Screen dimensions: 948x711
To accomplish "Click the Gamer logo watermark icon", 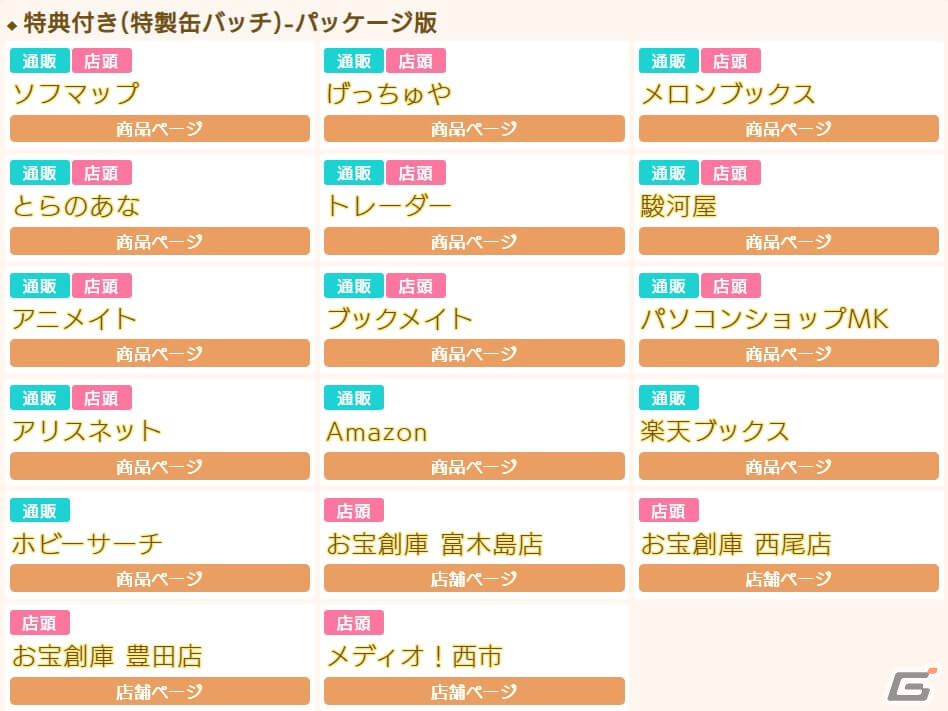I will tap(911, 684).
